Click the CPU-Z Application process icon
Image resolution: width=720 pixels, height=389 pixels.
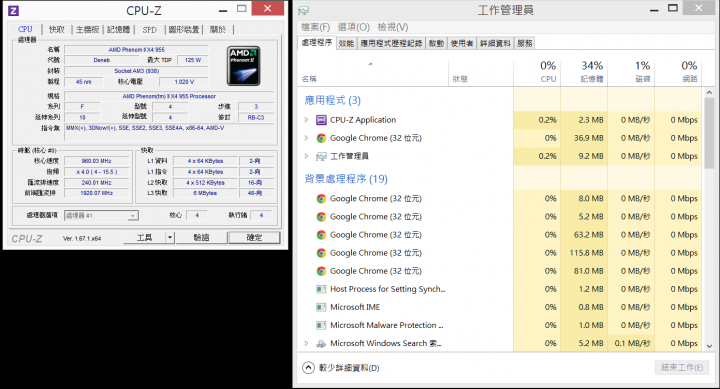pyautogui.click(x=321, y=120)
